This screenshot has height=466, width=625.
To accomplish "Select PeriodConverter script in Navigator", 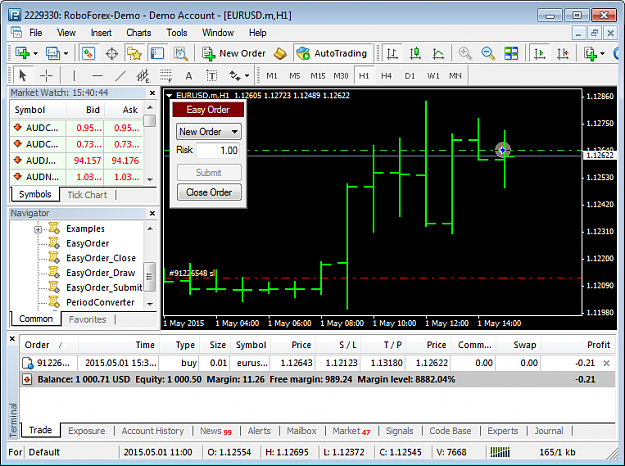I will pyautogui.click(x=100, y=303).
